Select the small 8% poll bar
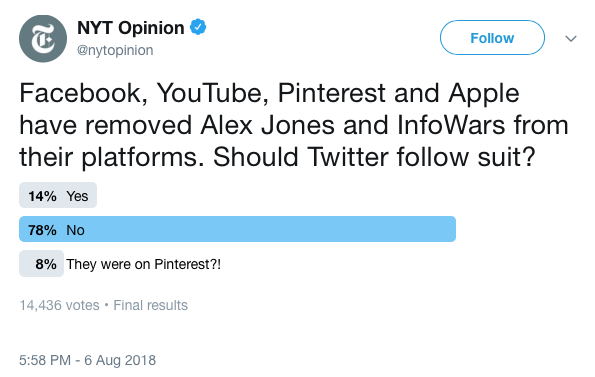Screen dimensions: 595x377 [x=41, y=264]
